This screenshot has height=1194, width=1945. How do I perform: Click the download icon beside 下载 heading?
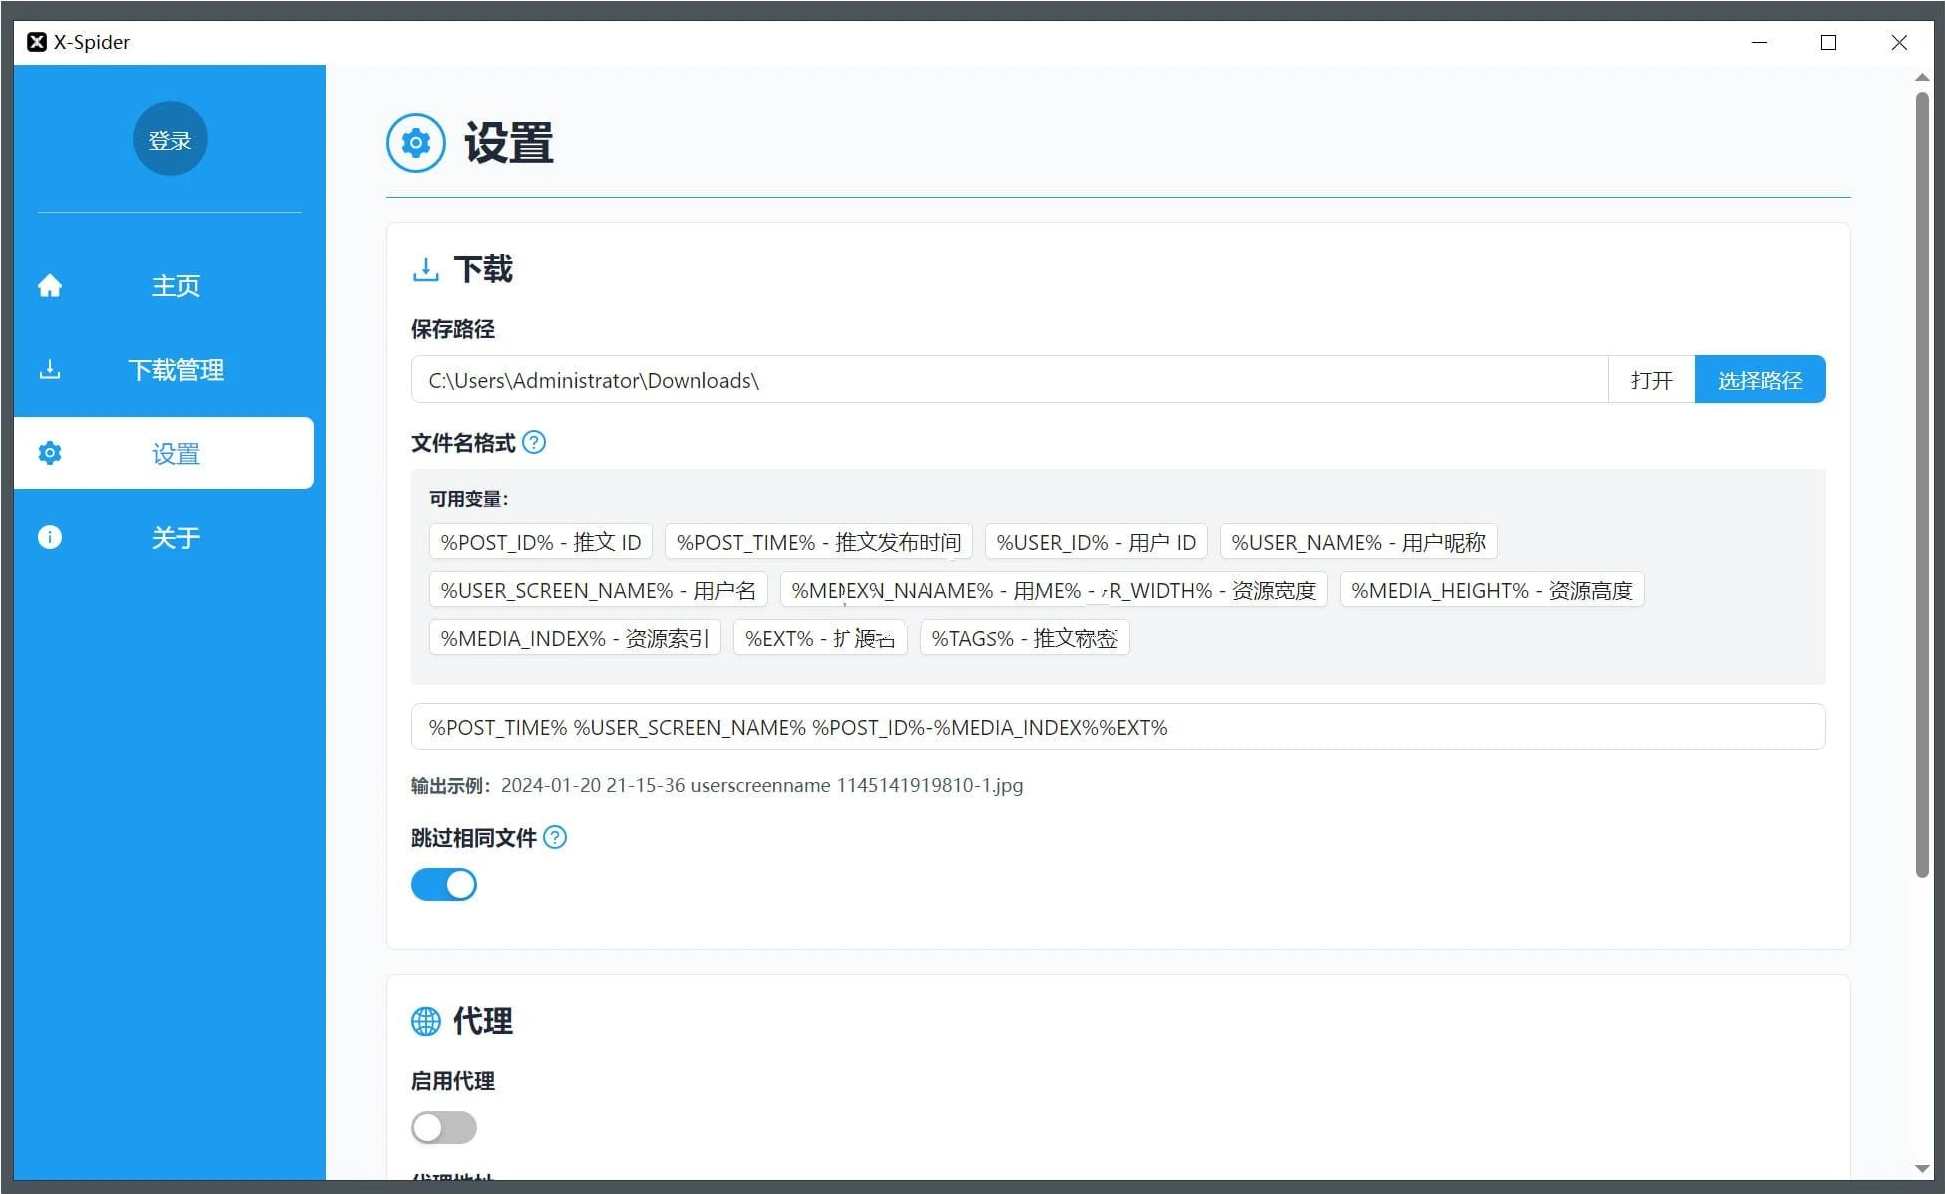(x=426, y=270)
